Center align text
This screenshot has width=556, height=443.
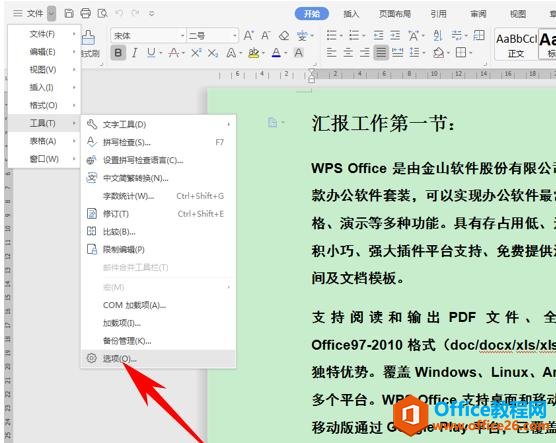[x=348, y=53]
